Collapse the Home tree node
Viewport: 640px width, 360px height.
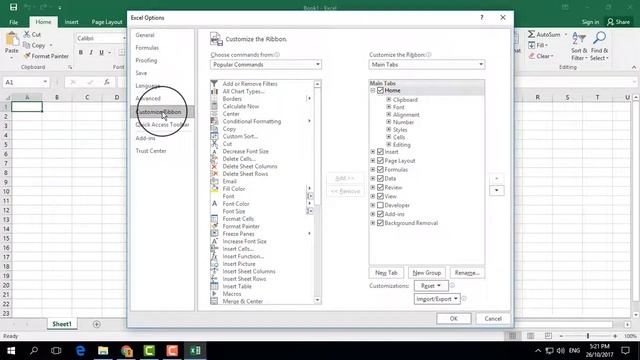click(x=373, y=90)
